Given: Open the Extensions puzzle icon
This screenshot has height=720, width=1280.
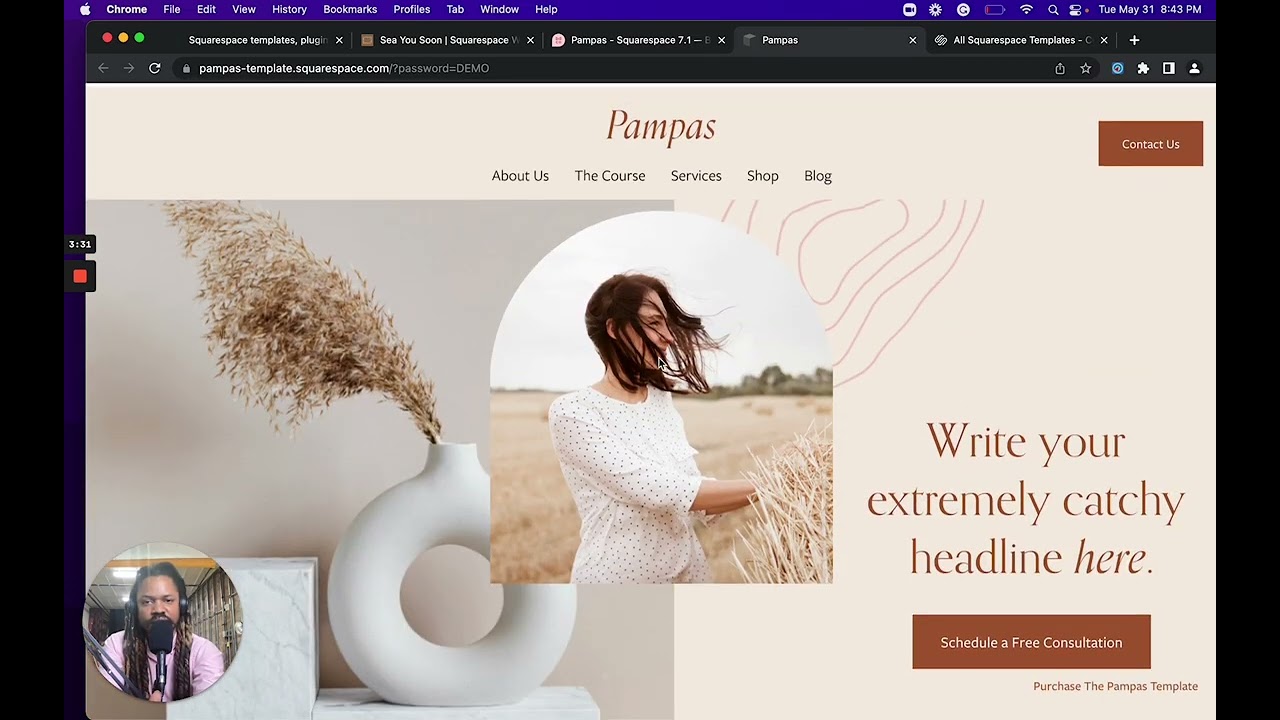Looking at the screenshot, I should point(1143,68).
